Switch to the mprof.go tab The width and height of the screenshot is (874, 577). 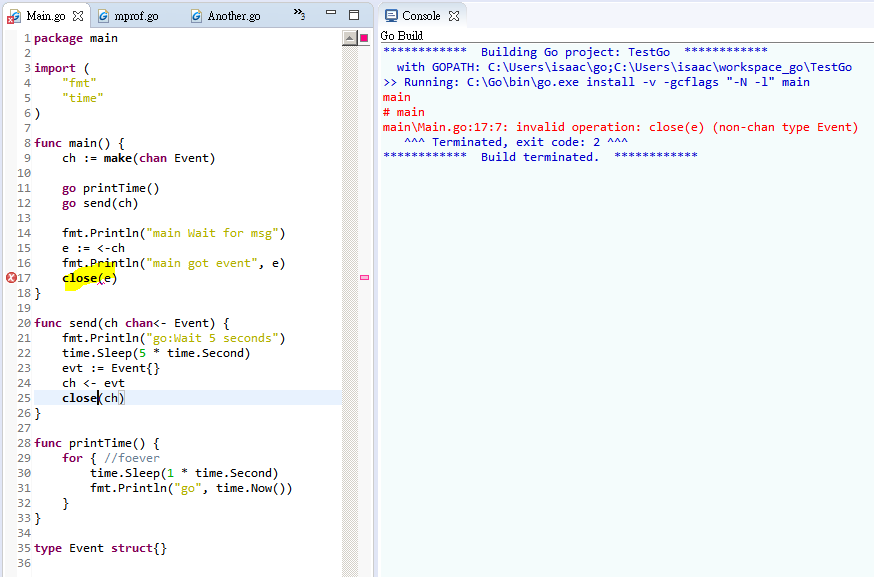[136, 16]
